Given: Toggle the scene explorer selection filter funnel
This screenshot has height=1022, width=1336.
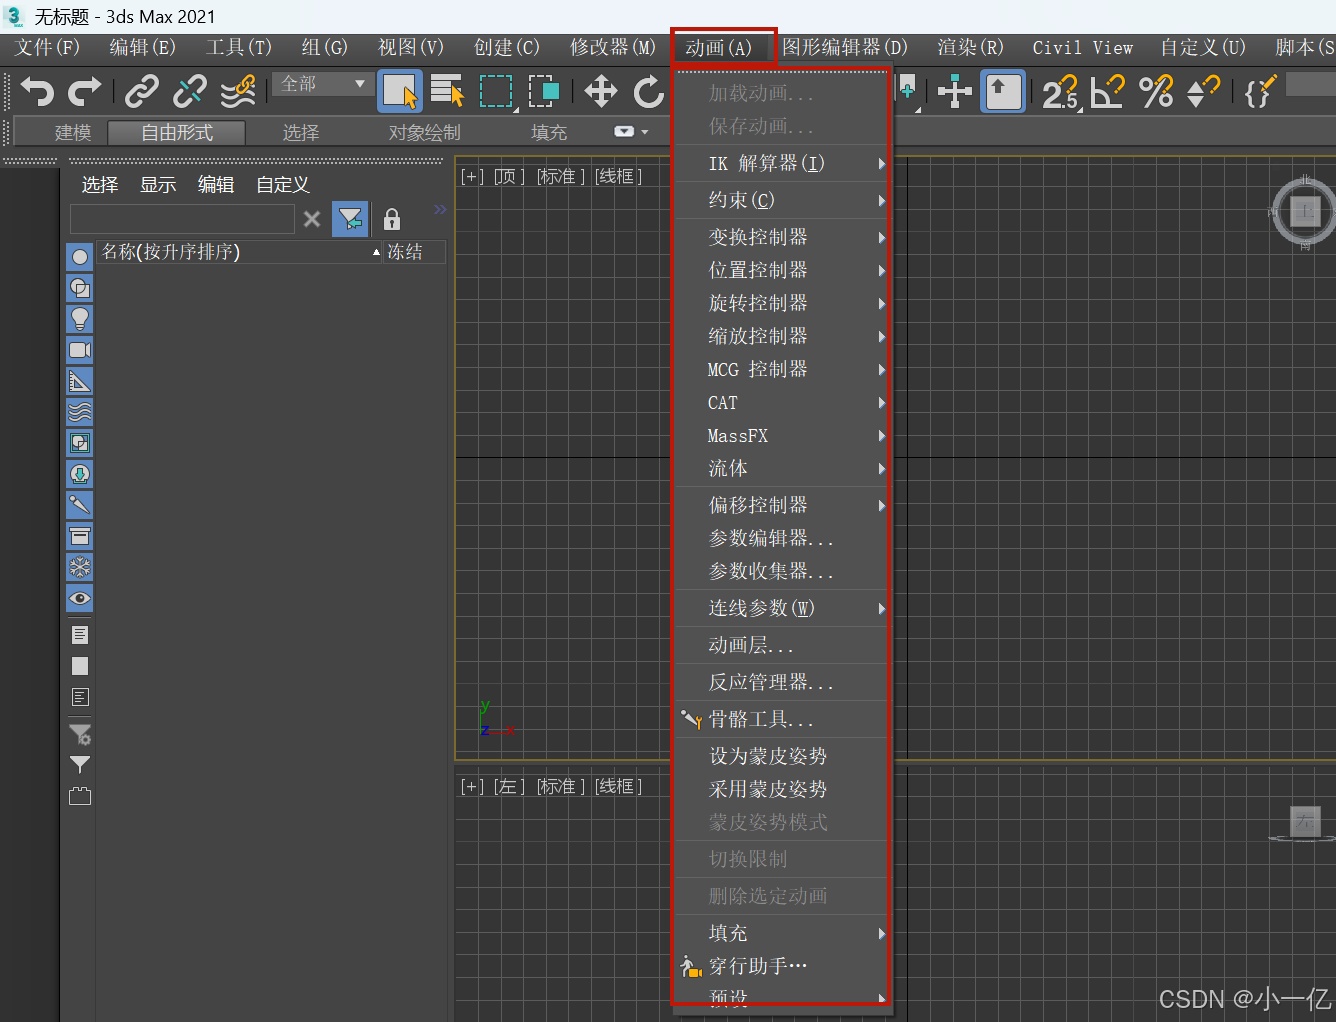Looking at the screenshot, I should click(350, 219).
